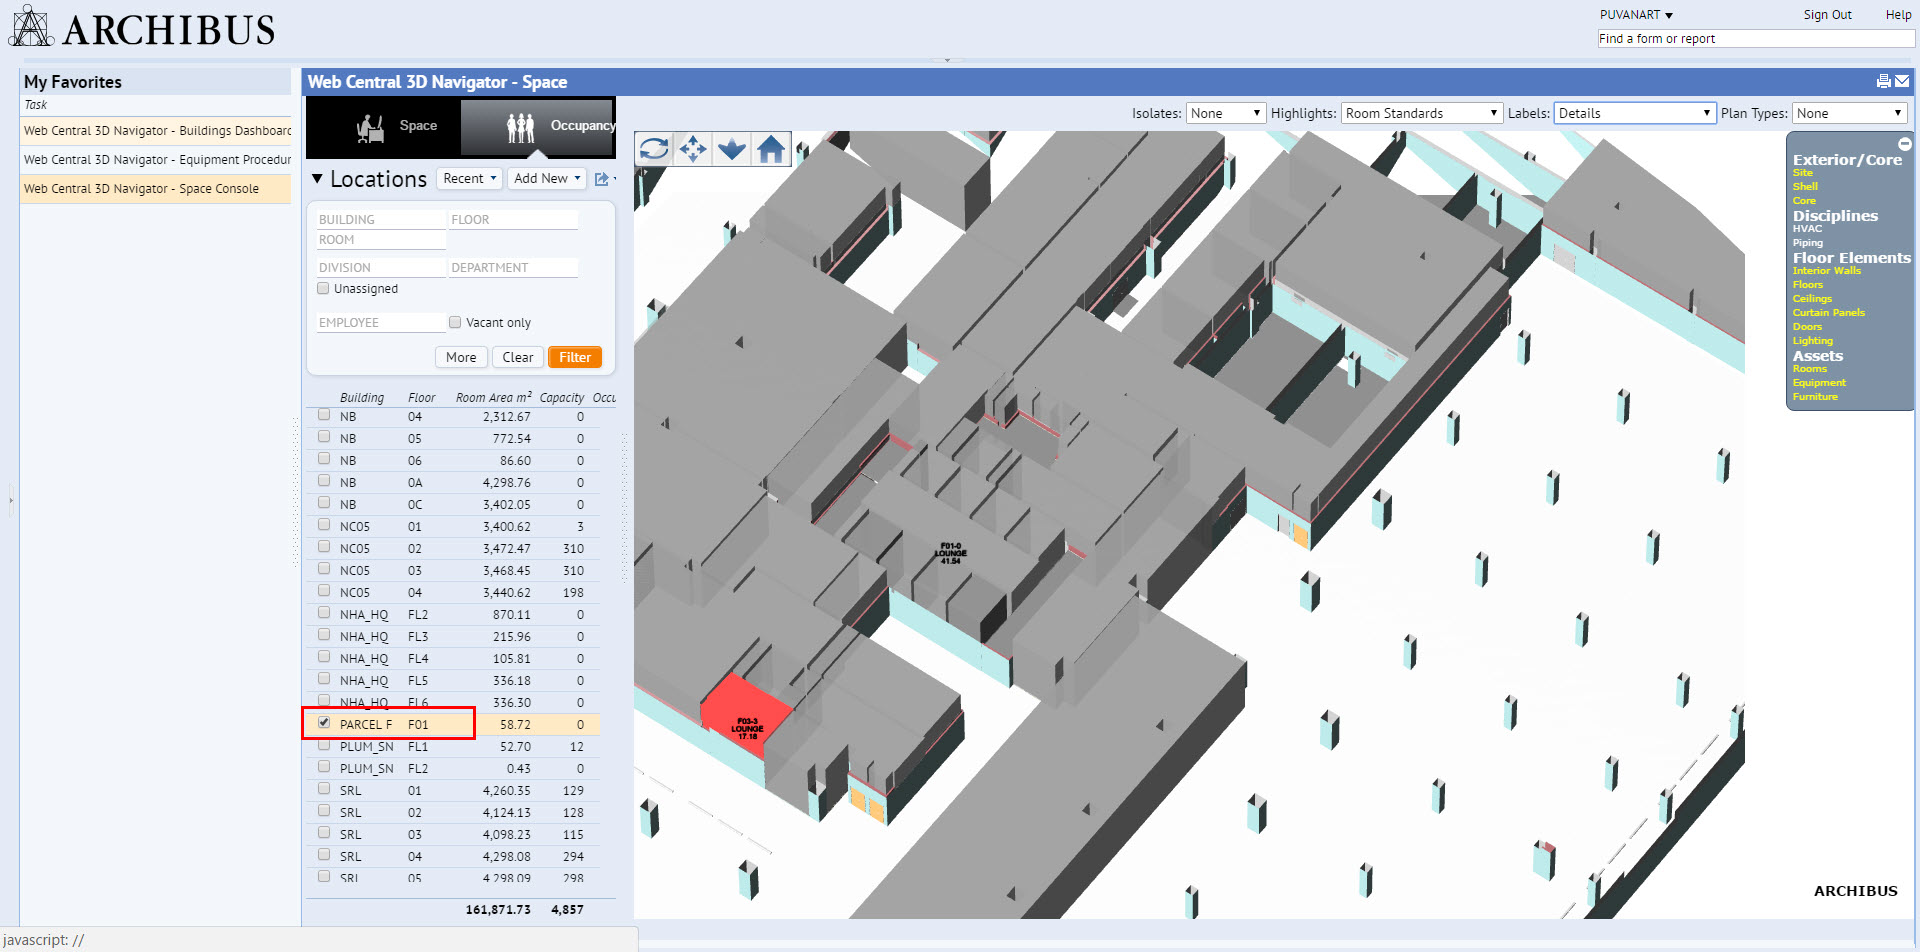The height and width of the screenshot is (952, 1920).
Task: Switch to the Space tab
Action: (x=385, y=126)
